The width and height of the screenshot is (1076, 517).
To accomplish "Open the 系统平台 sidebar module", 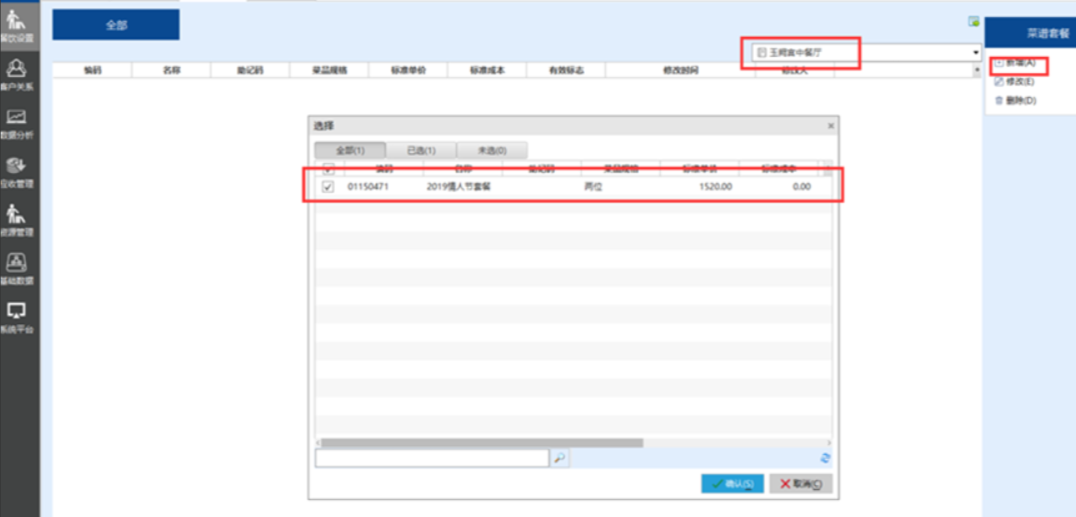I will tap(18, 317).
